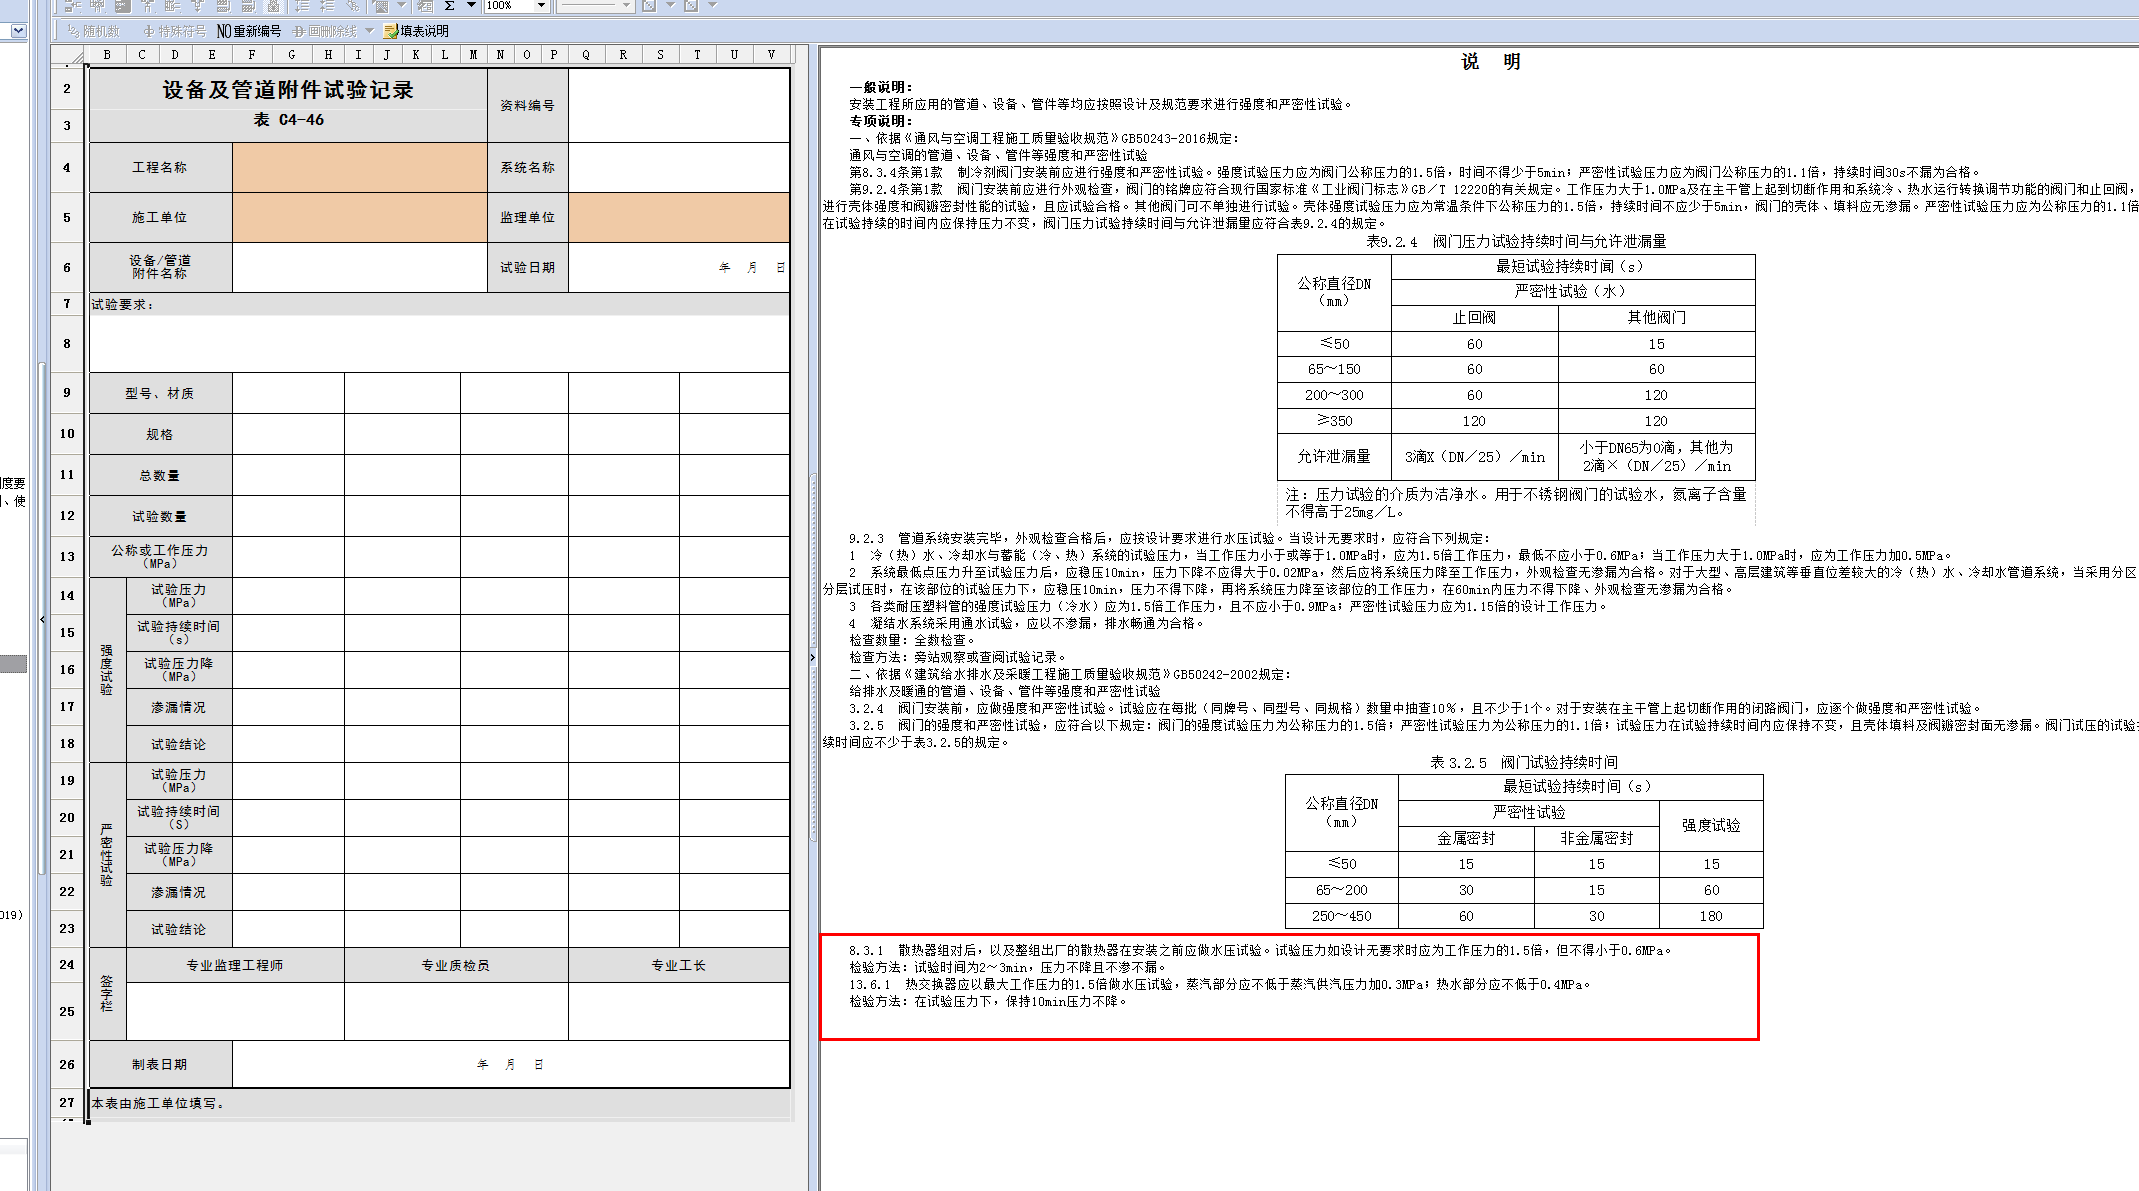Click the 本表由施工单位填写 note

tap(158, 1103)
